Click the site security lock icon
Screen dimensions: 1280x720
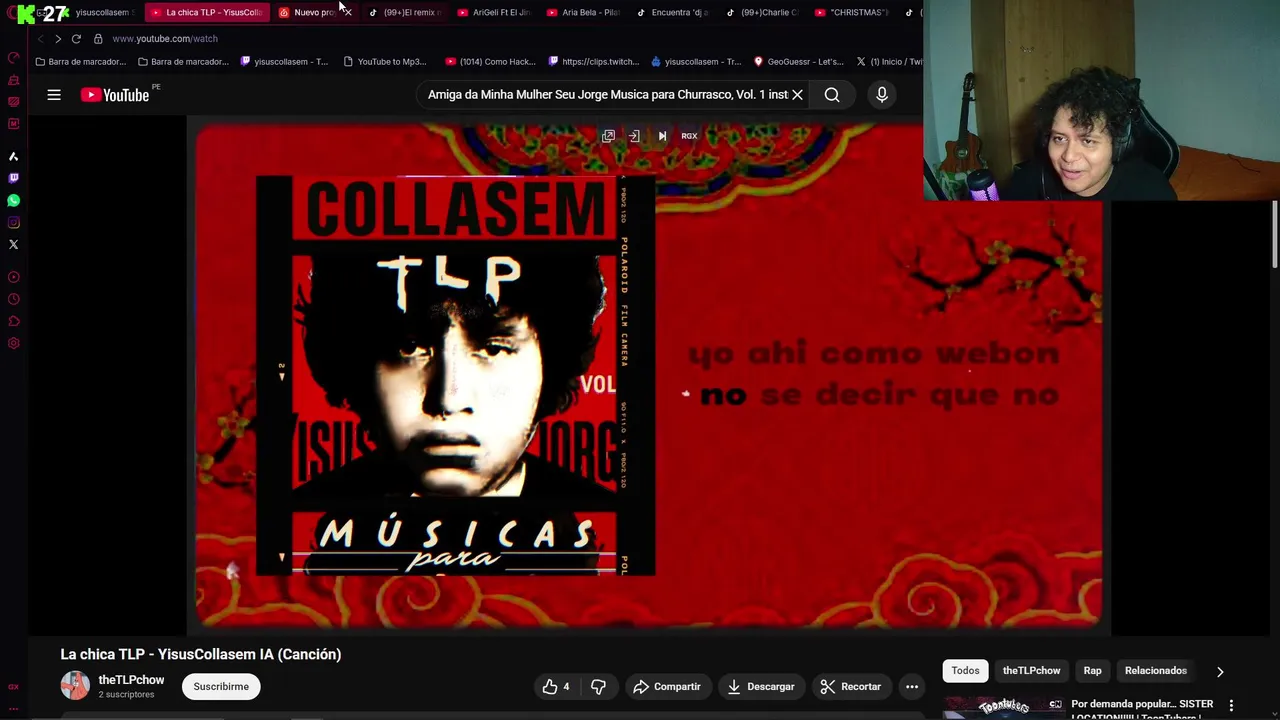point(98,39)
